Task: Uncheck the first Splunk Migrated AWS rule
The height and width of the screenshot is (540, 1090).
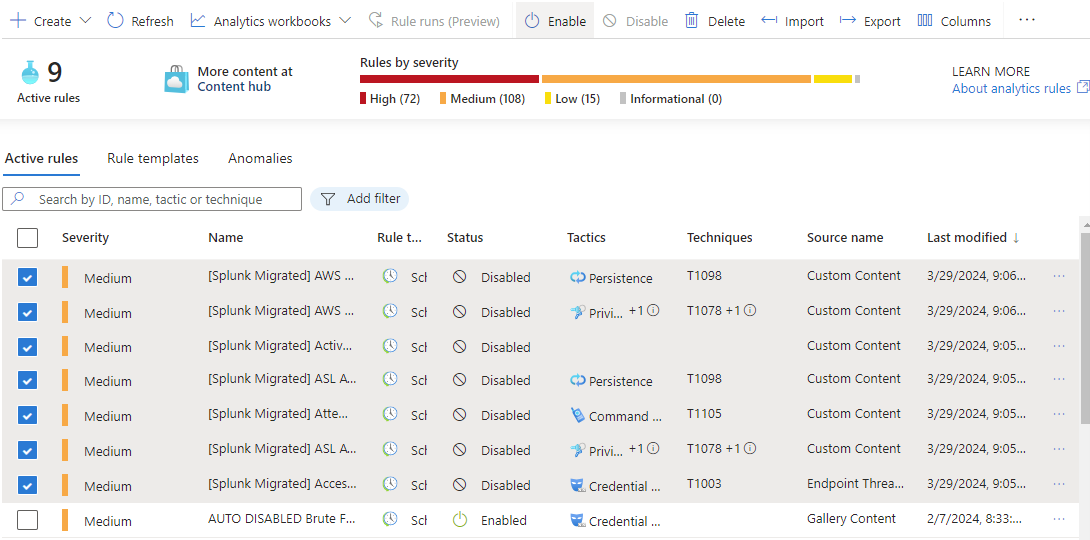Action: click(x=28, y=277)
